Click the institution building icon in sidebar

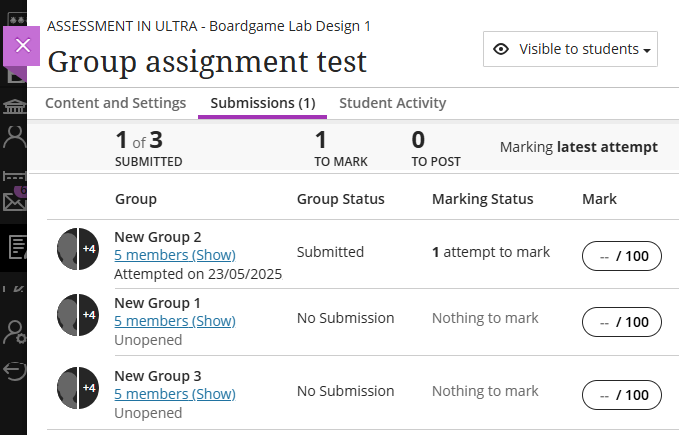click(x=14, y=108)
